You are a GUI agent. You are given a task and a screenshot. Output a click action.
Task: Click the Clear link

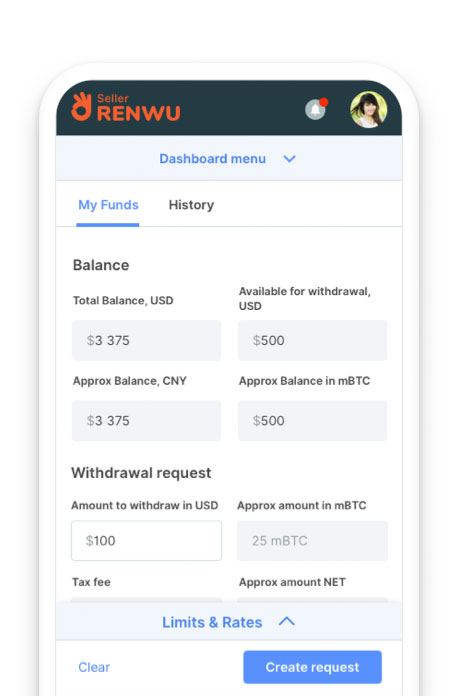click(94, 667)
